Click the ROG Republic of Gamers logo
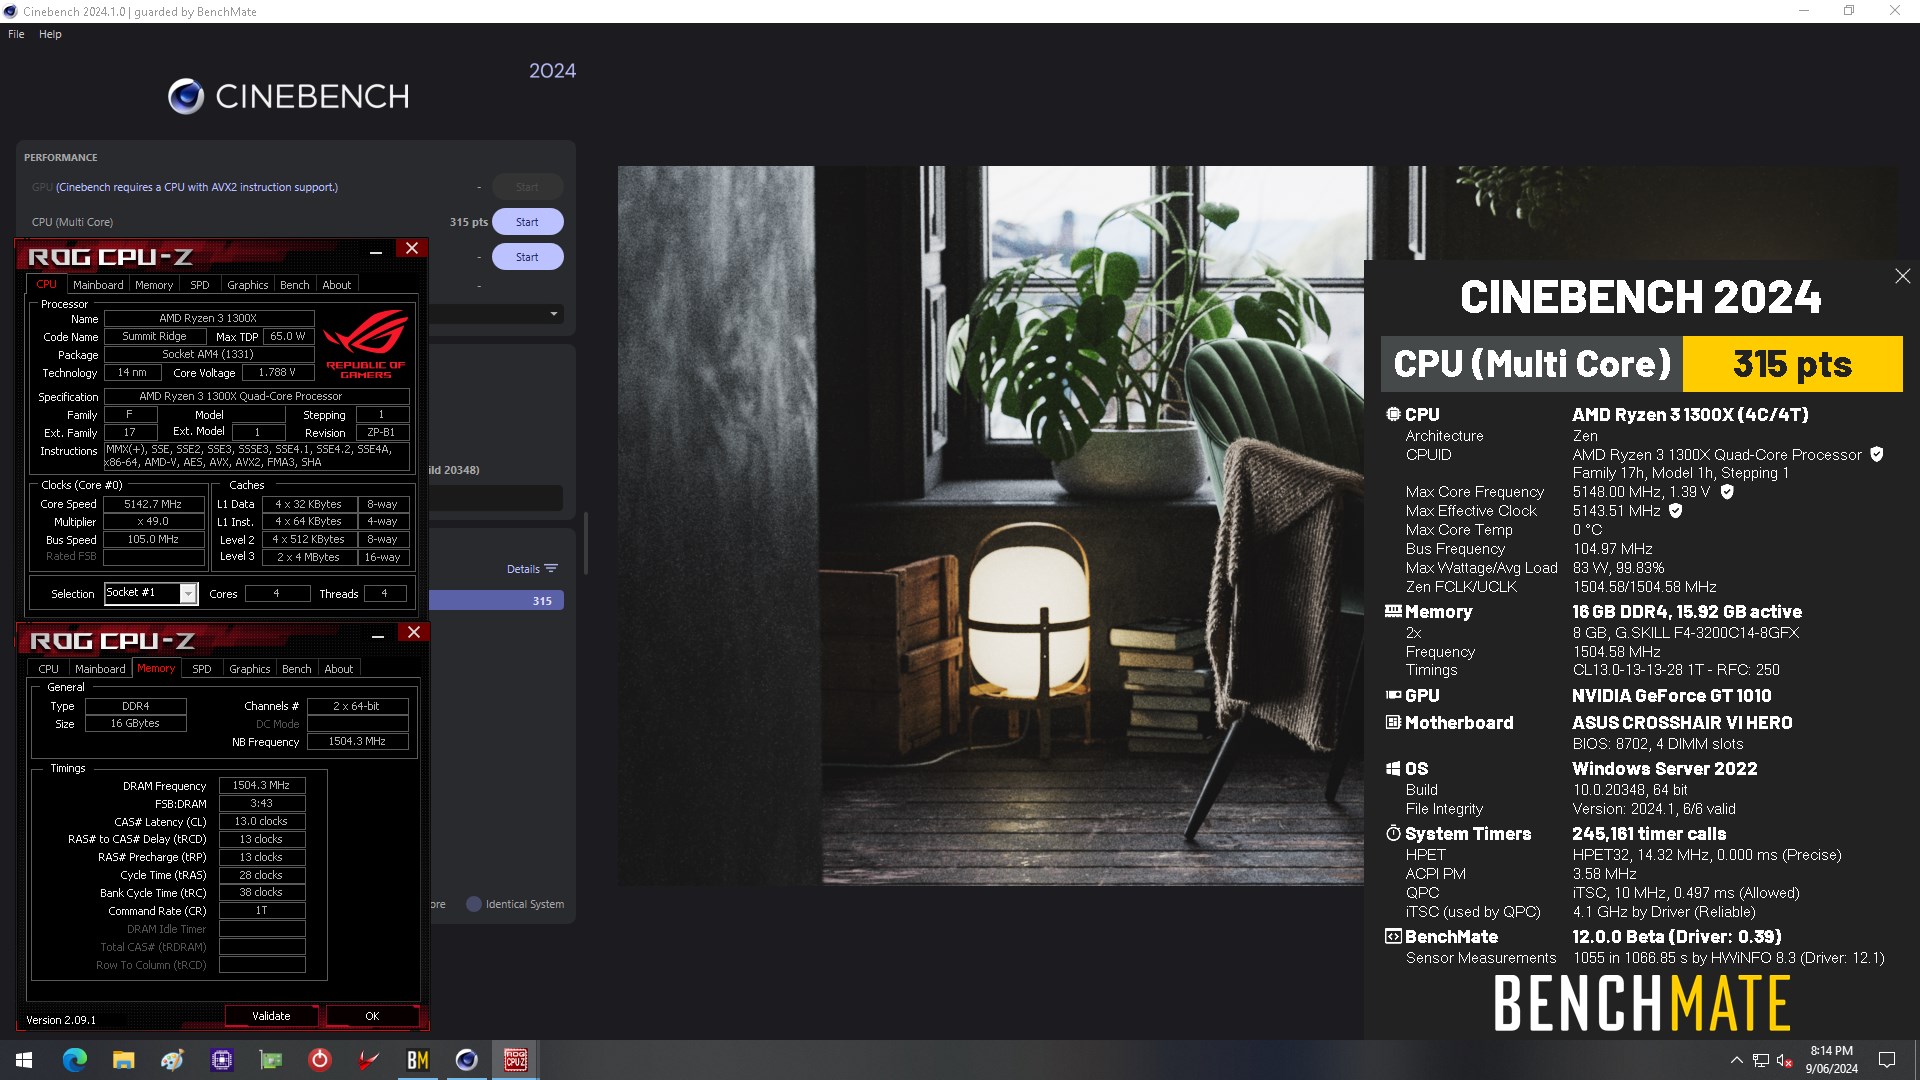1920x1080 pixels. tap(366, 344)
